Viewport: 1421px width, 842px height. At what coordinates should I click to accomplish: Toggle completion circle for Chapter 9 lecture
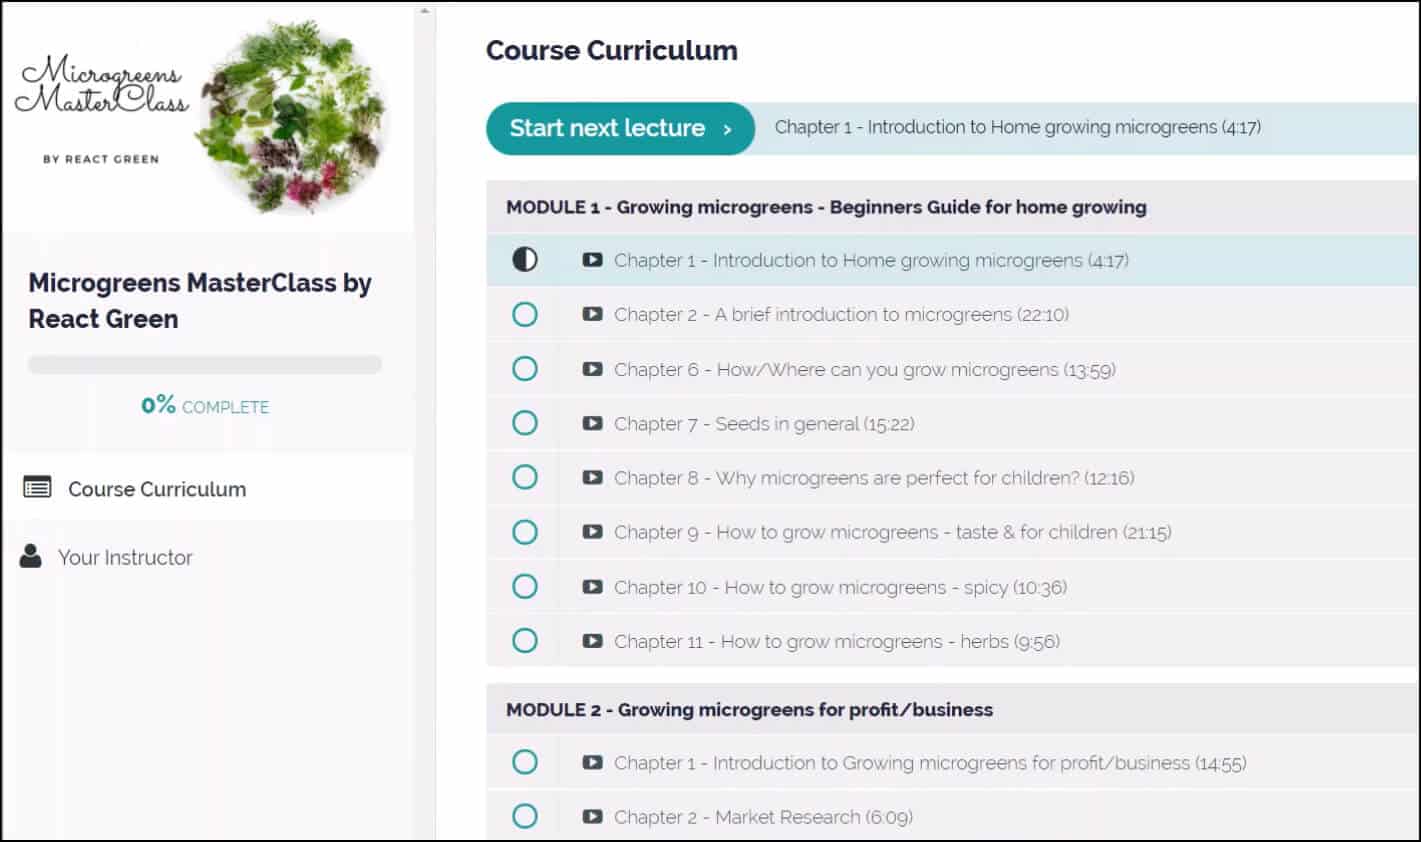click(525, 532)
